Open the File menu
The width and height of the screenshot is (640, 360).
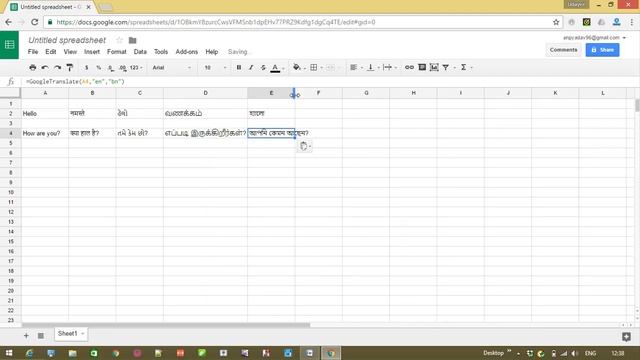[x=33, y=52]
